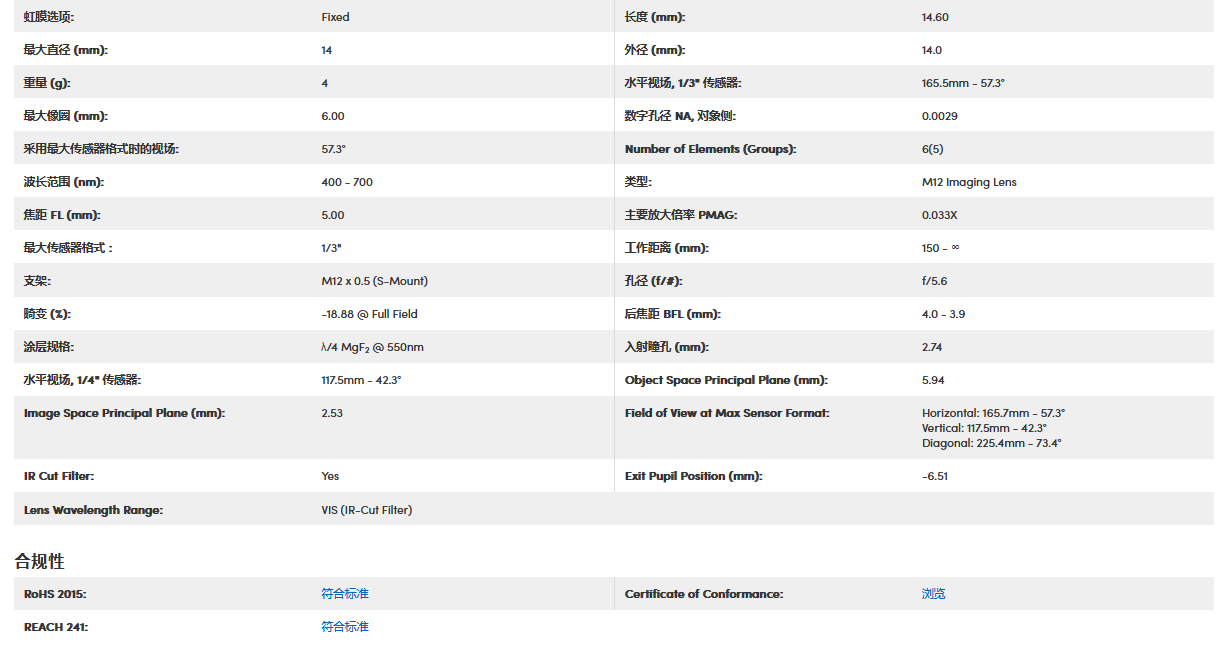Click the "Lens Wavelength Range" label
The width and height of the screenshot is (1228, 664).
coord(93,510)
